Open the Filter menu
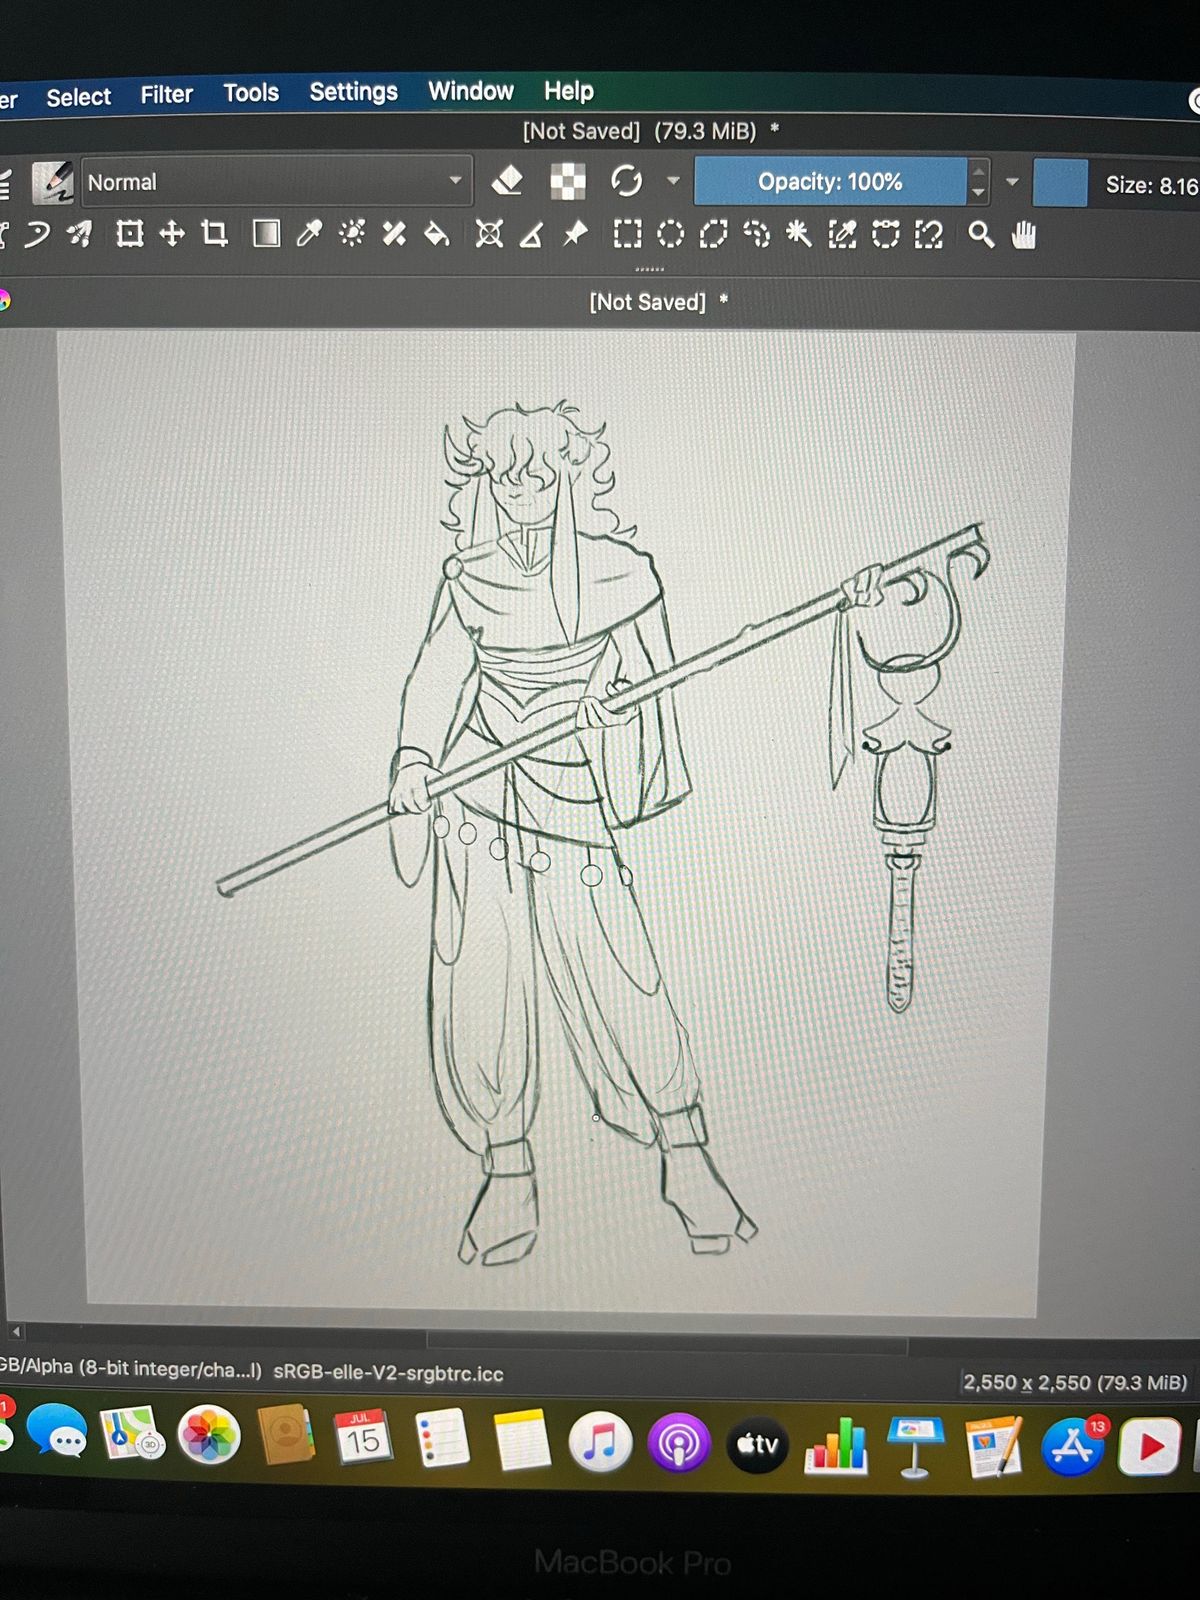The image size is (1200, 1600). 166,95
